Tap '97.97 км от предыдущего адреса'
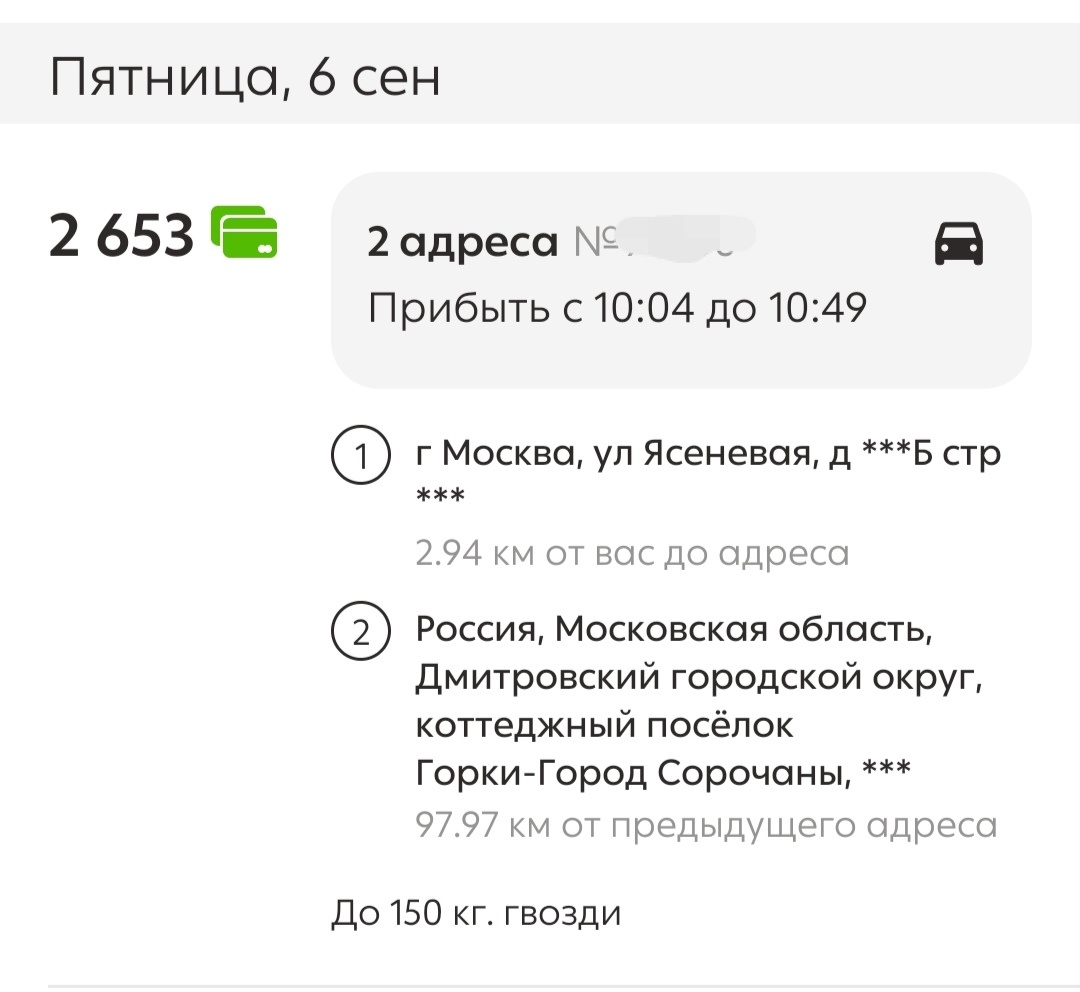The image size is (1080, 992). [x=706, y=825]
